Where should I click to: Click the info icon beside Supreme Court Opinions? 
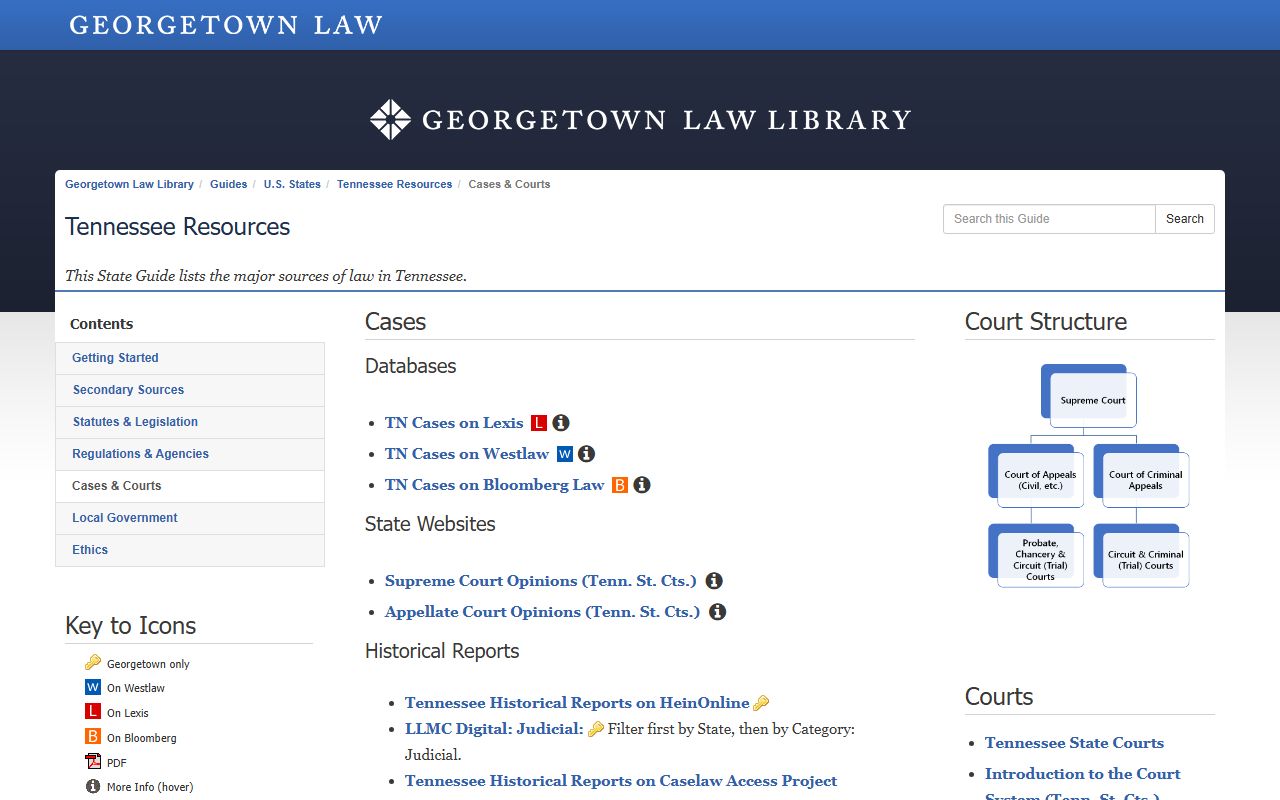point(714,581)
